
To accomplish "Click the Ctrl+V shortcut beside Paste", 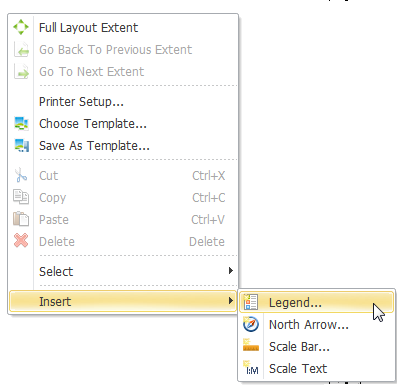I will click(x=208, y=220).
